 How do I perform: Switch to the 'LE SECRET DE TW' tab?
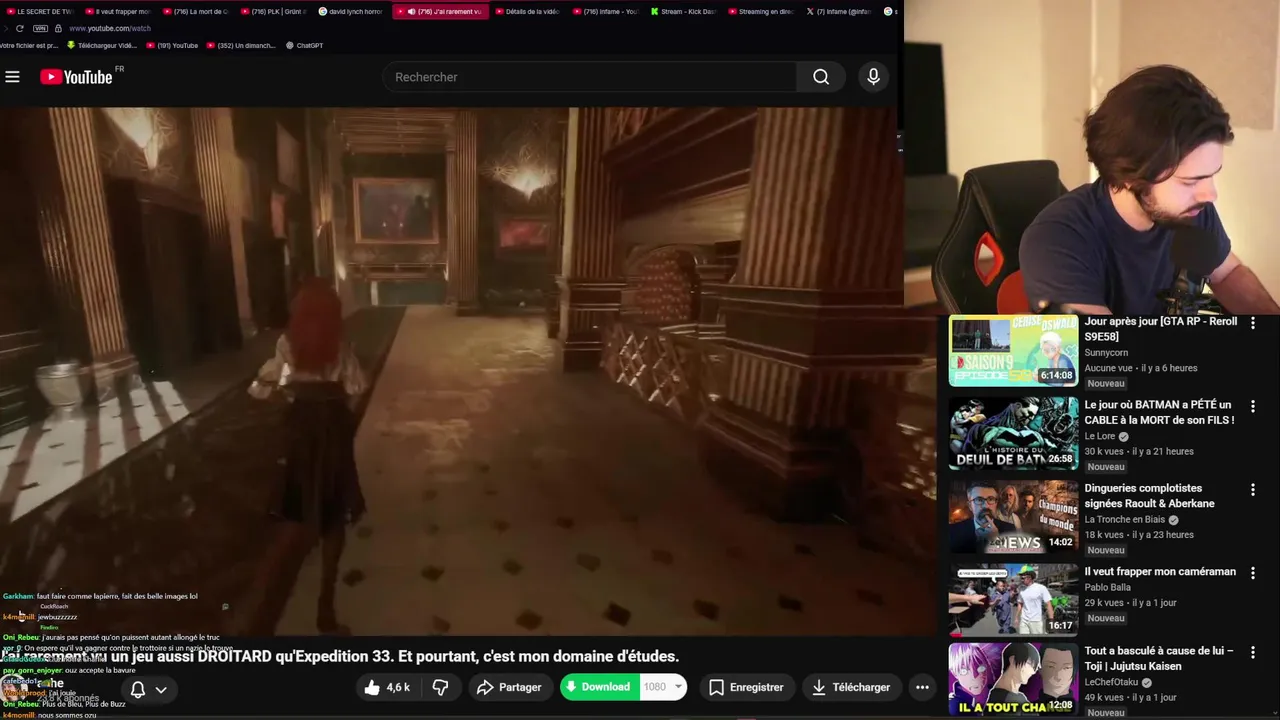pos(40,12)
